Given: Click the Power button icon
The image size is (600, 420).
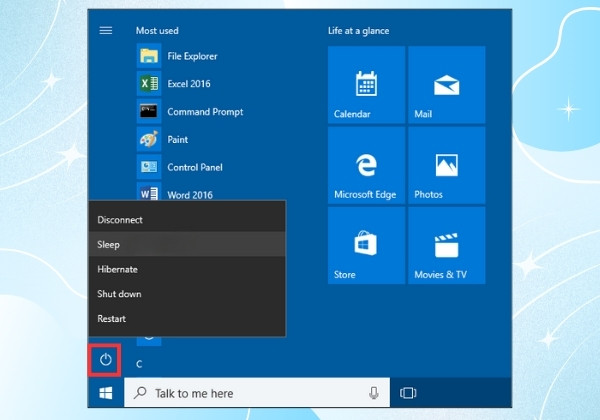Looking at the screenshot, I should coord(105,360).
